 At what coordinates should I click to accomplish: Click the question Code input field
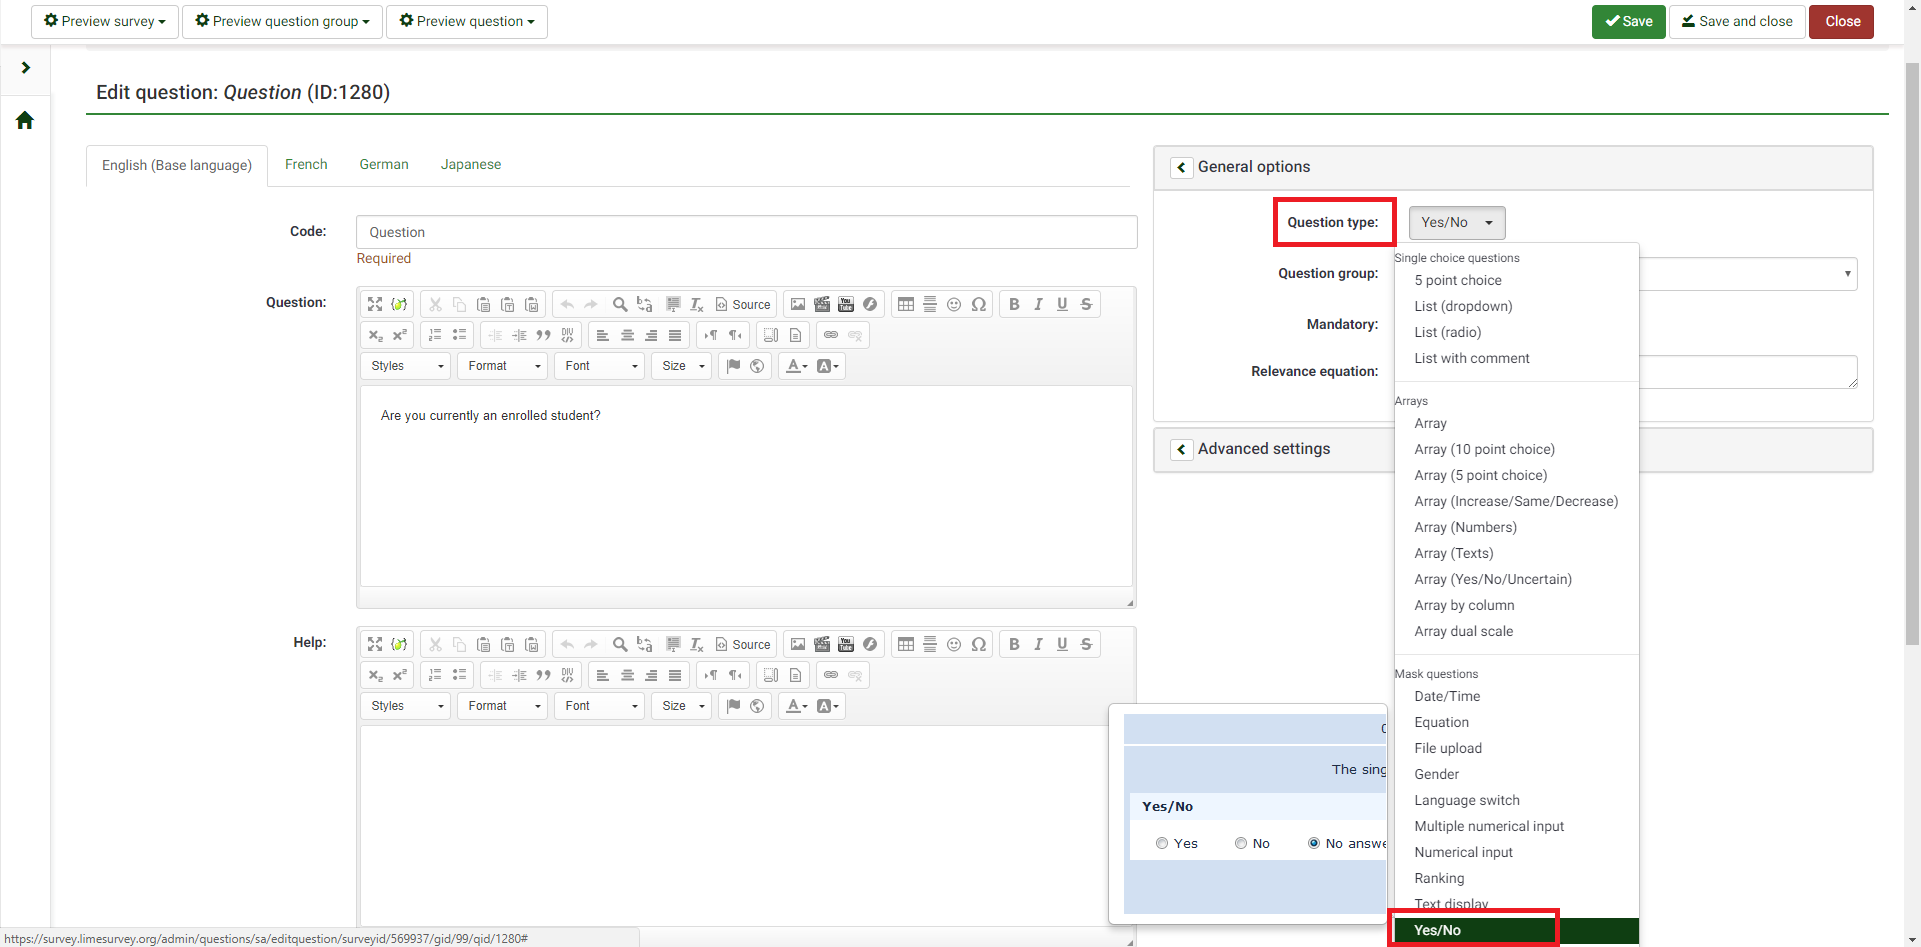coord(746,232)
